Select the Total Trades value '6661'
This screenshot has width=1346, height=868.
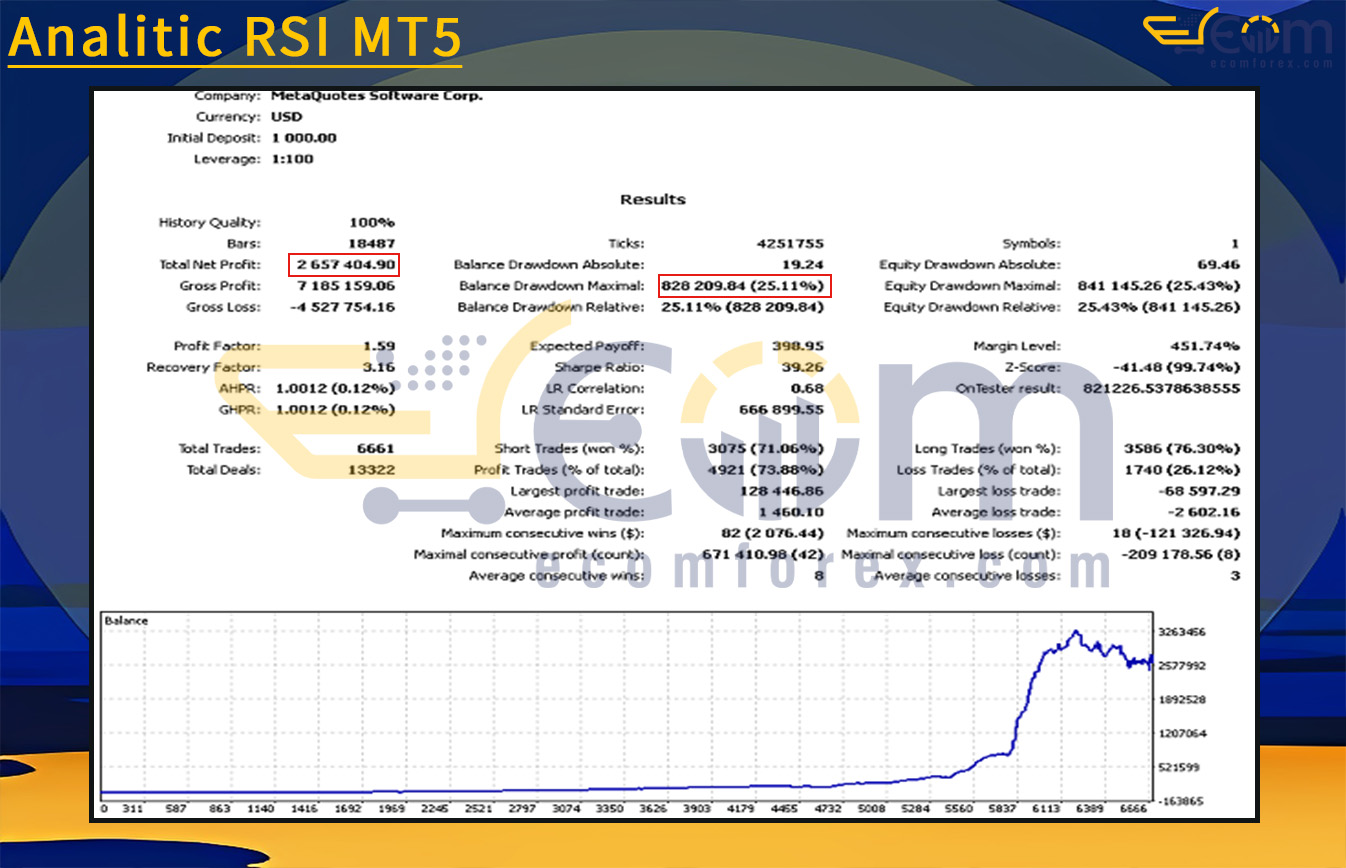(x=378, y=449)
